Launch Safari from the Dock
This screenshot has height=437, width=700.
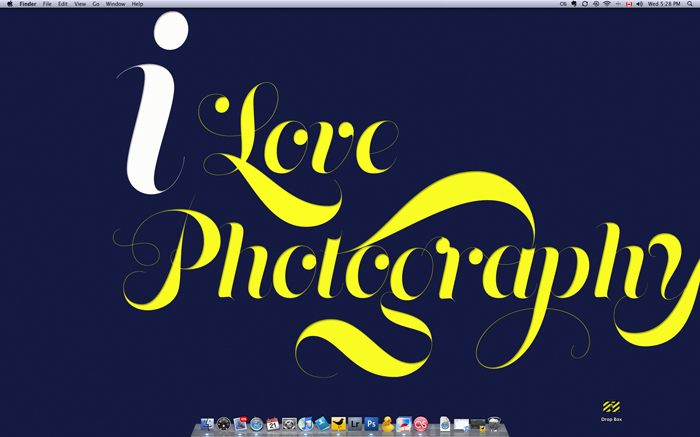(x=256, y=424)
